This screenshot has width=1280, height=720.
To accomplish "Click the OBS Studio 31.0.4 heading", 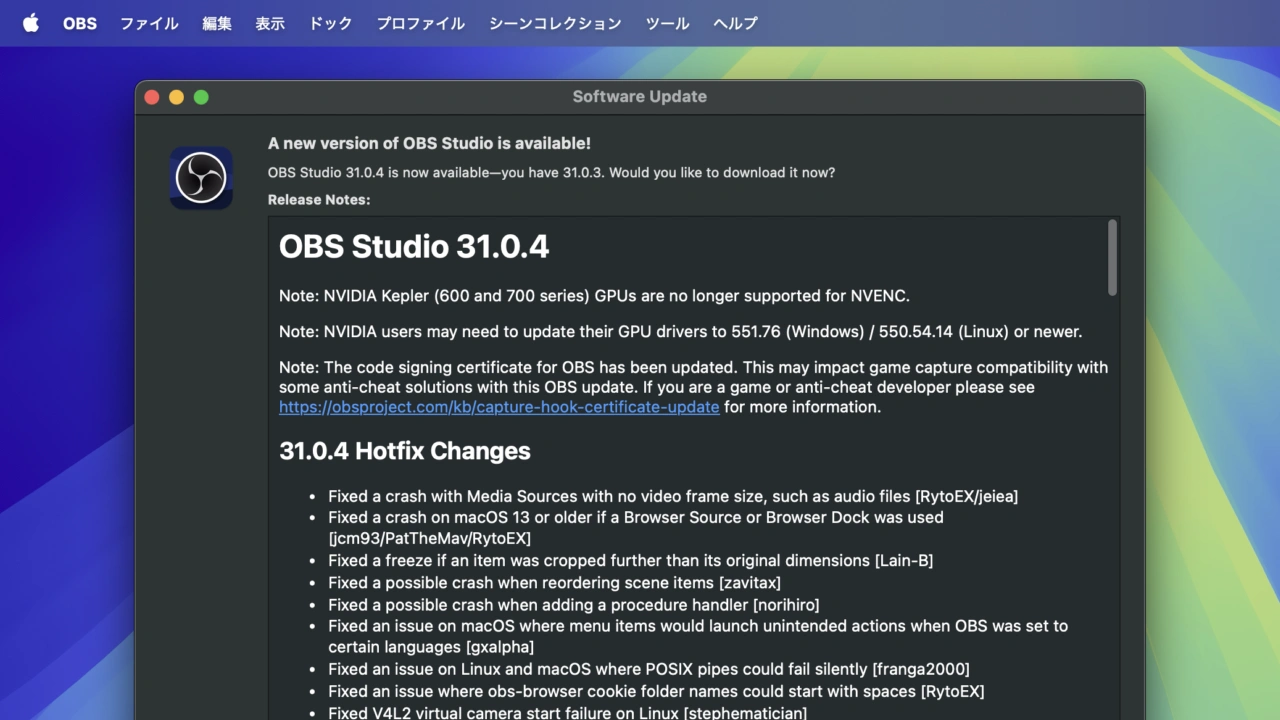I will click(x=414, y=247).
